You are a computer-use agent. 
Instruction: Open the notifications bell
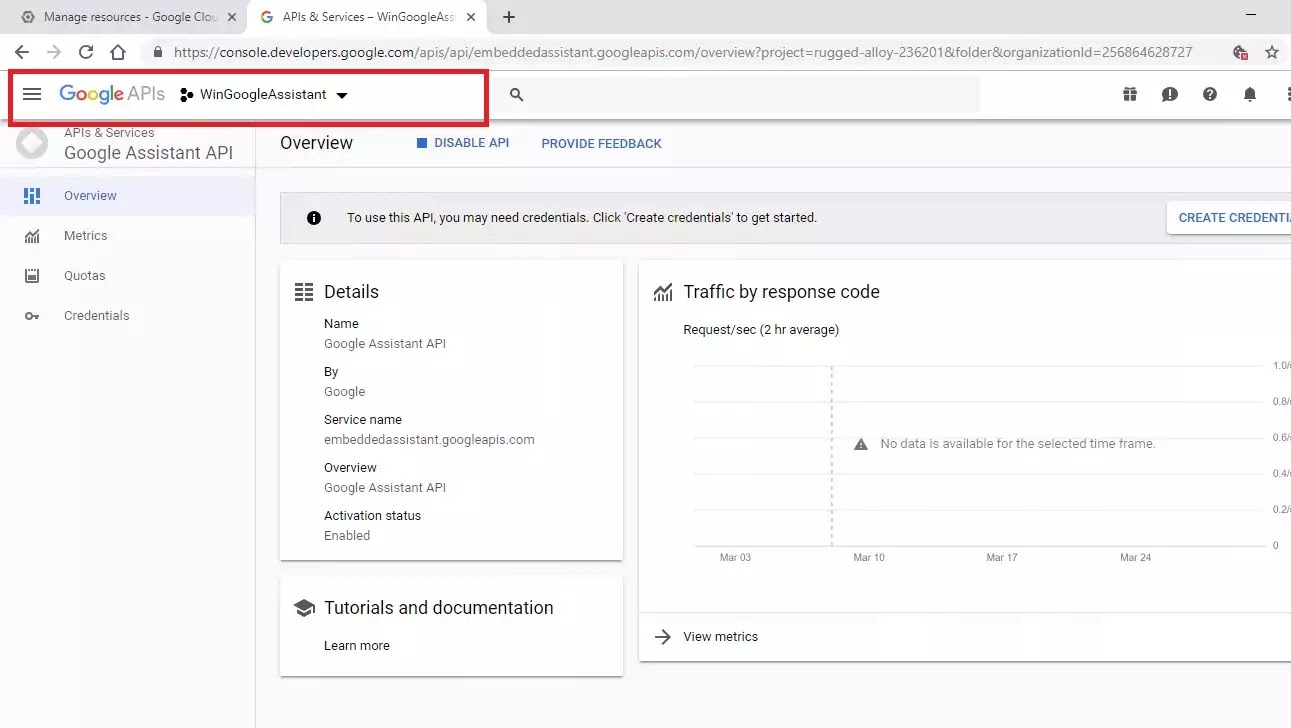[1250, 94]
